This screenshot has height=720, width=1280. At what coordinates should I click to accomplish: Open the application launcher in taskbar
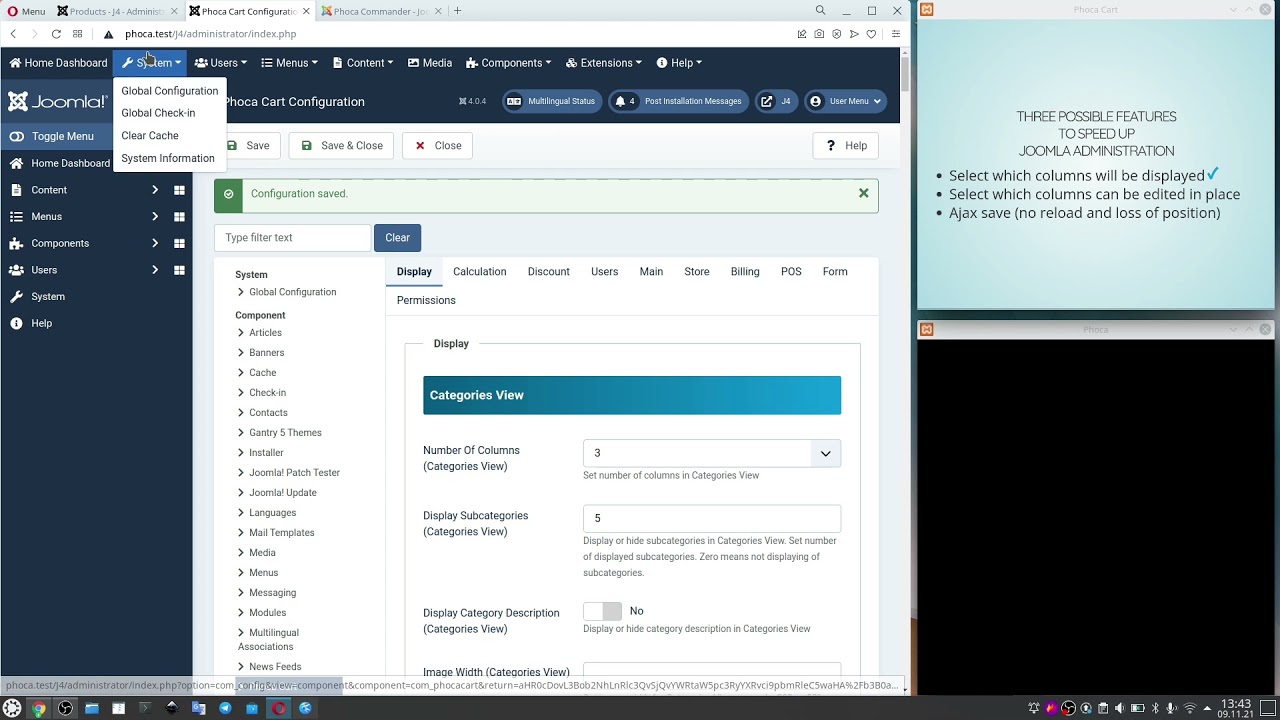(x=12, y=708)
